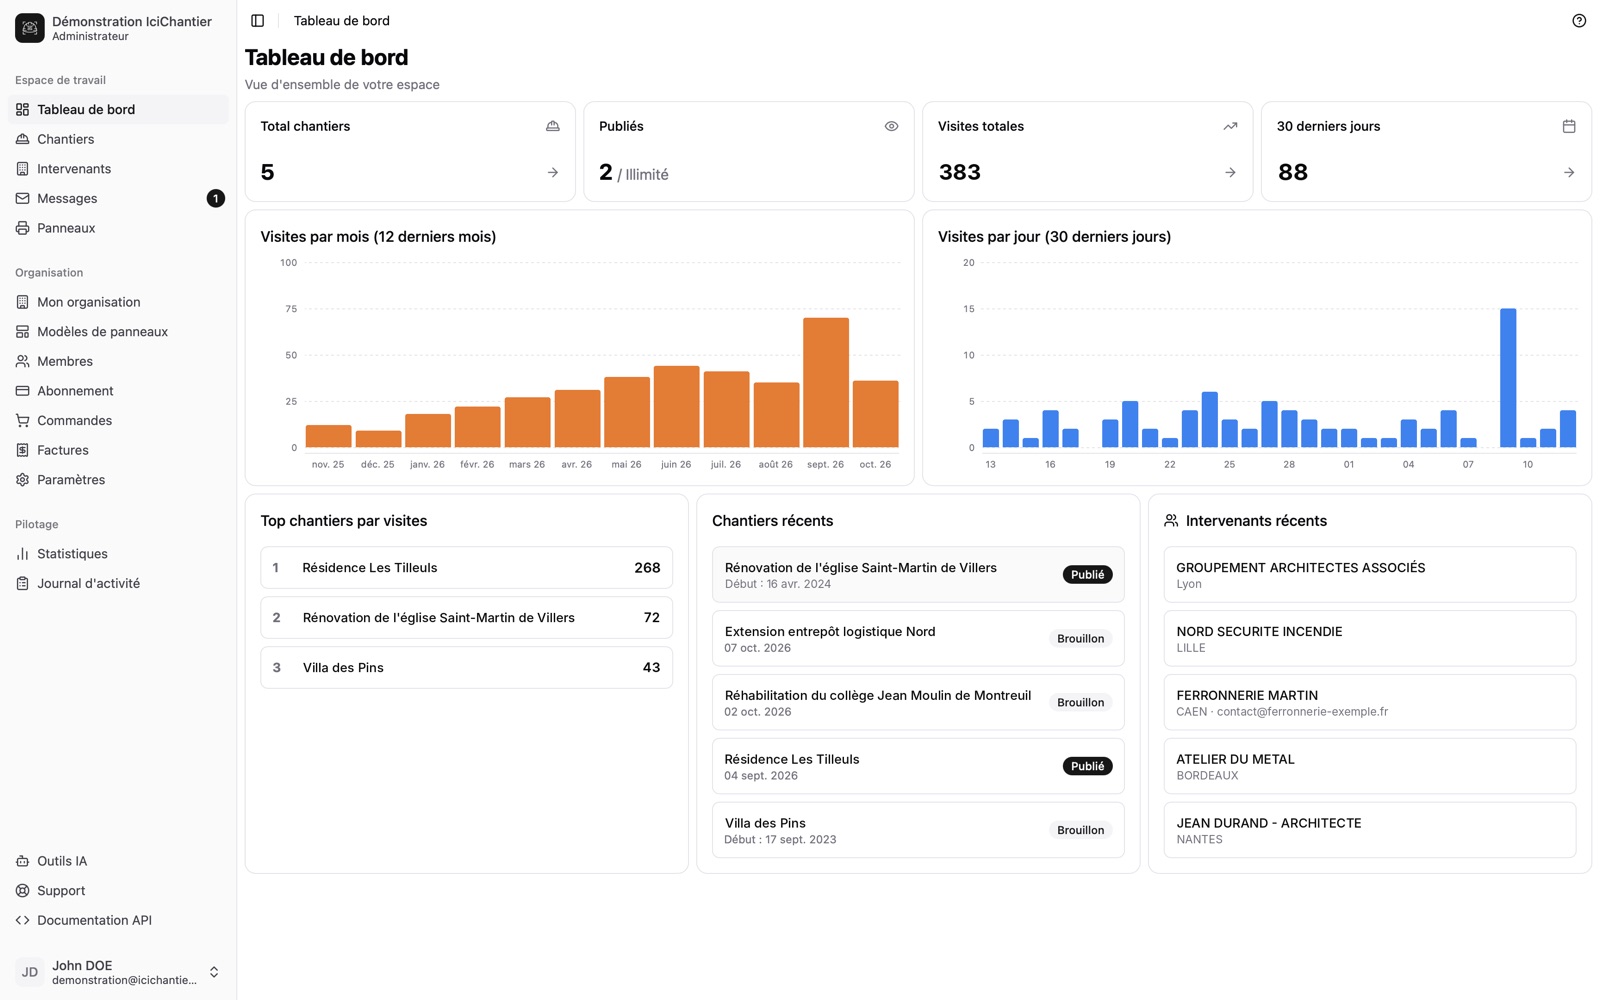The image size is (1600, 1000).
Task: Click Publié badge on Saint-Martin de Villers
Action: (x=1087, y=575)
